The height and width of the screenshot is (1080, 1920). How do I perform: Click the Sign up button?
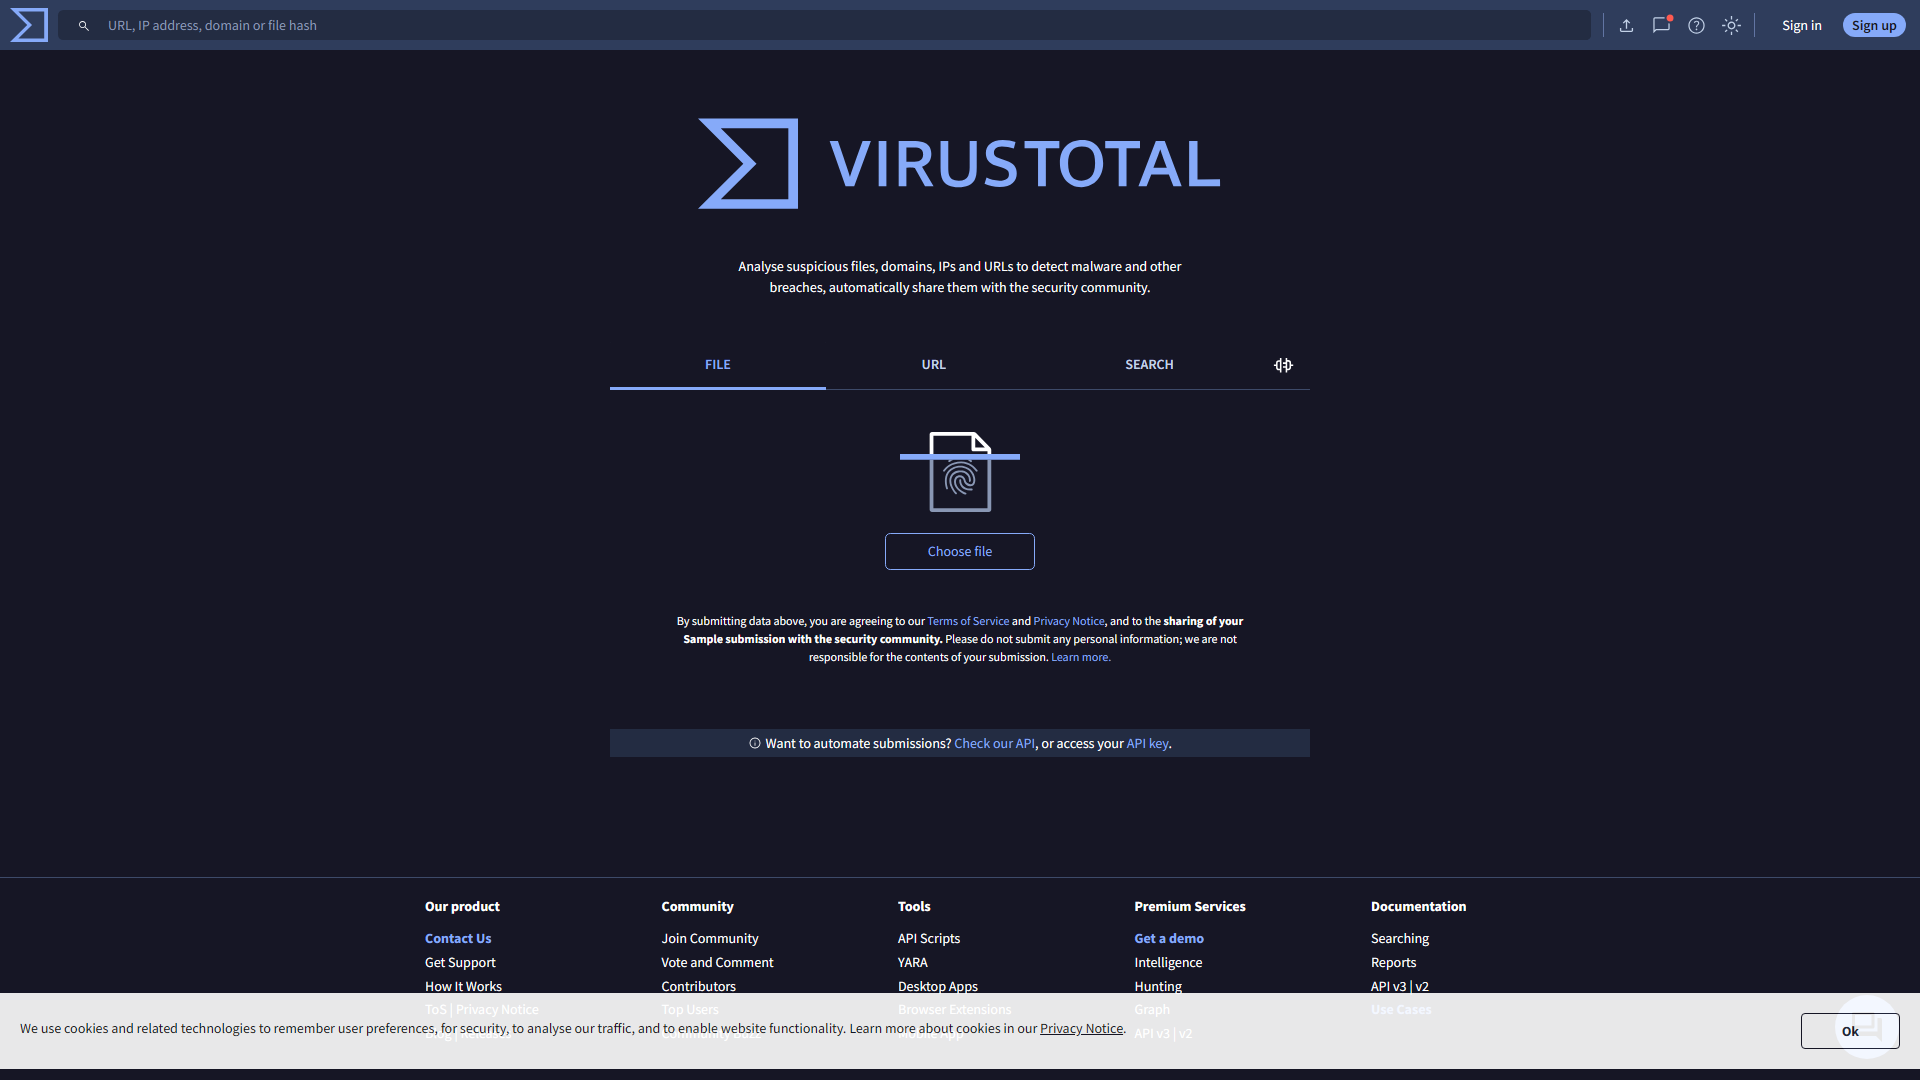(x=1873, y=26)
